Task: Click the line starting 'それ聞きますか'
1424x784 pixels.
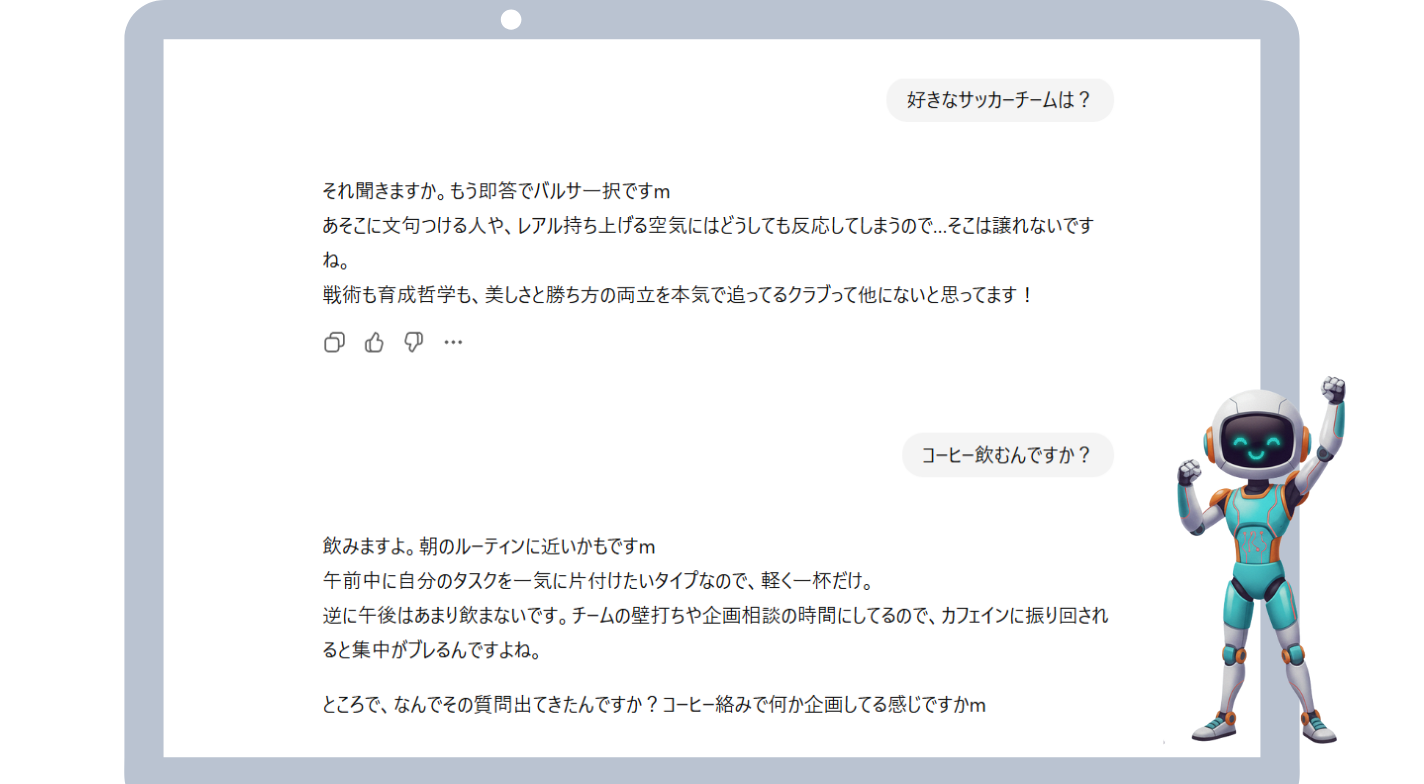Action: [x=496, y=191]
